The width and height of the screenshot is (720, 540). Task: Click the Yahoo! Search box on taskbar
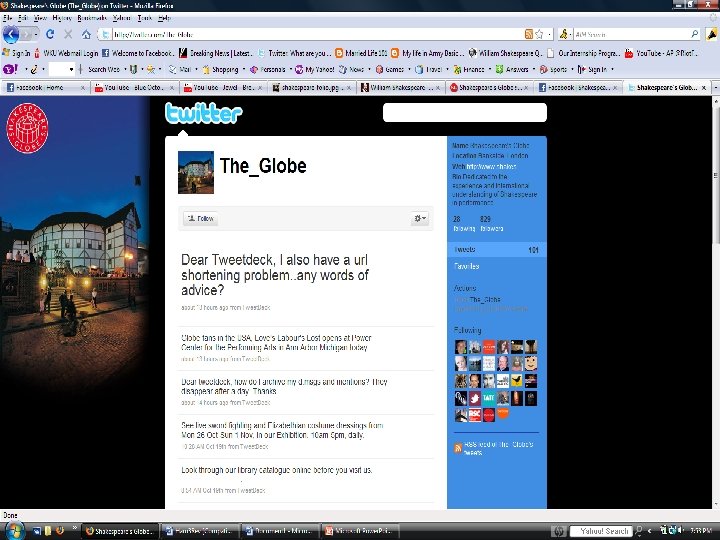pos(601,531)
